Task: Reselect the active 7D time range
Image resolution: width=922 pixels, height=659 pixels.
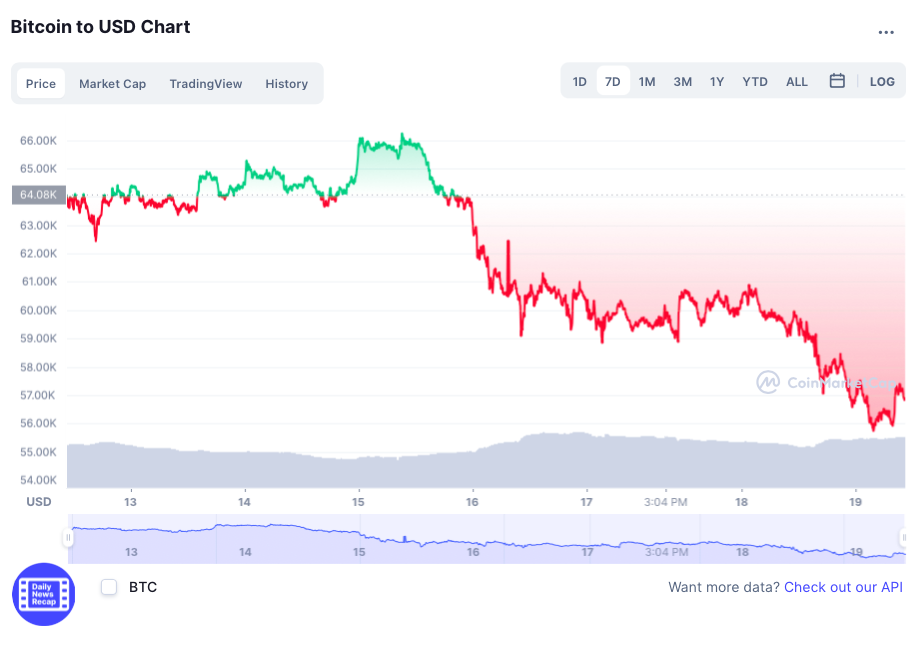Action: pos(613,81)
